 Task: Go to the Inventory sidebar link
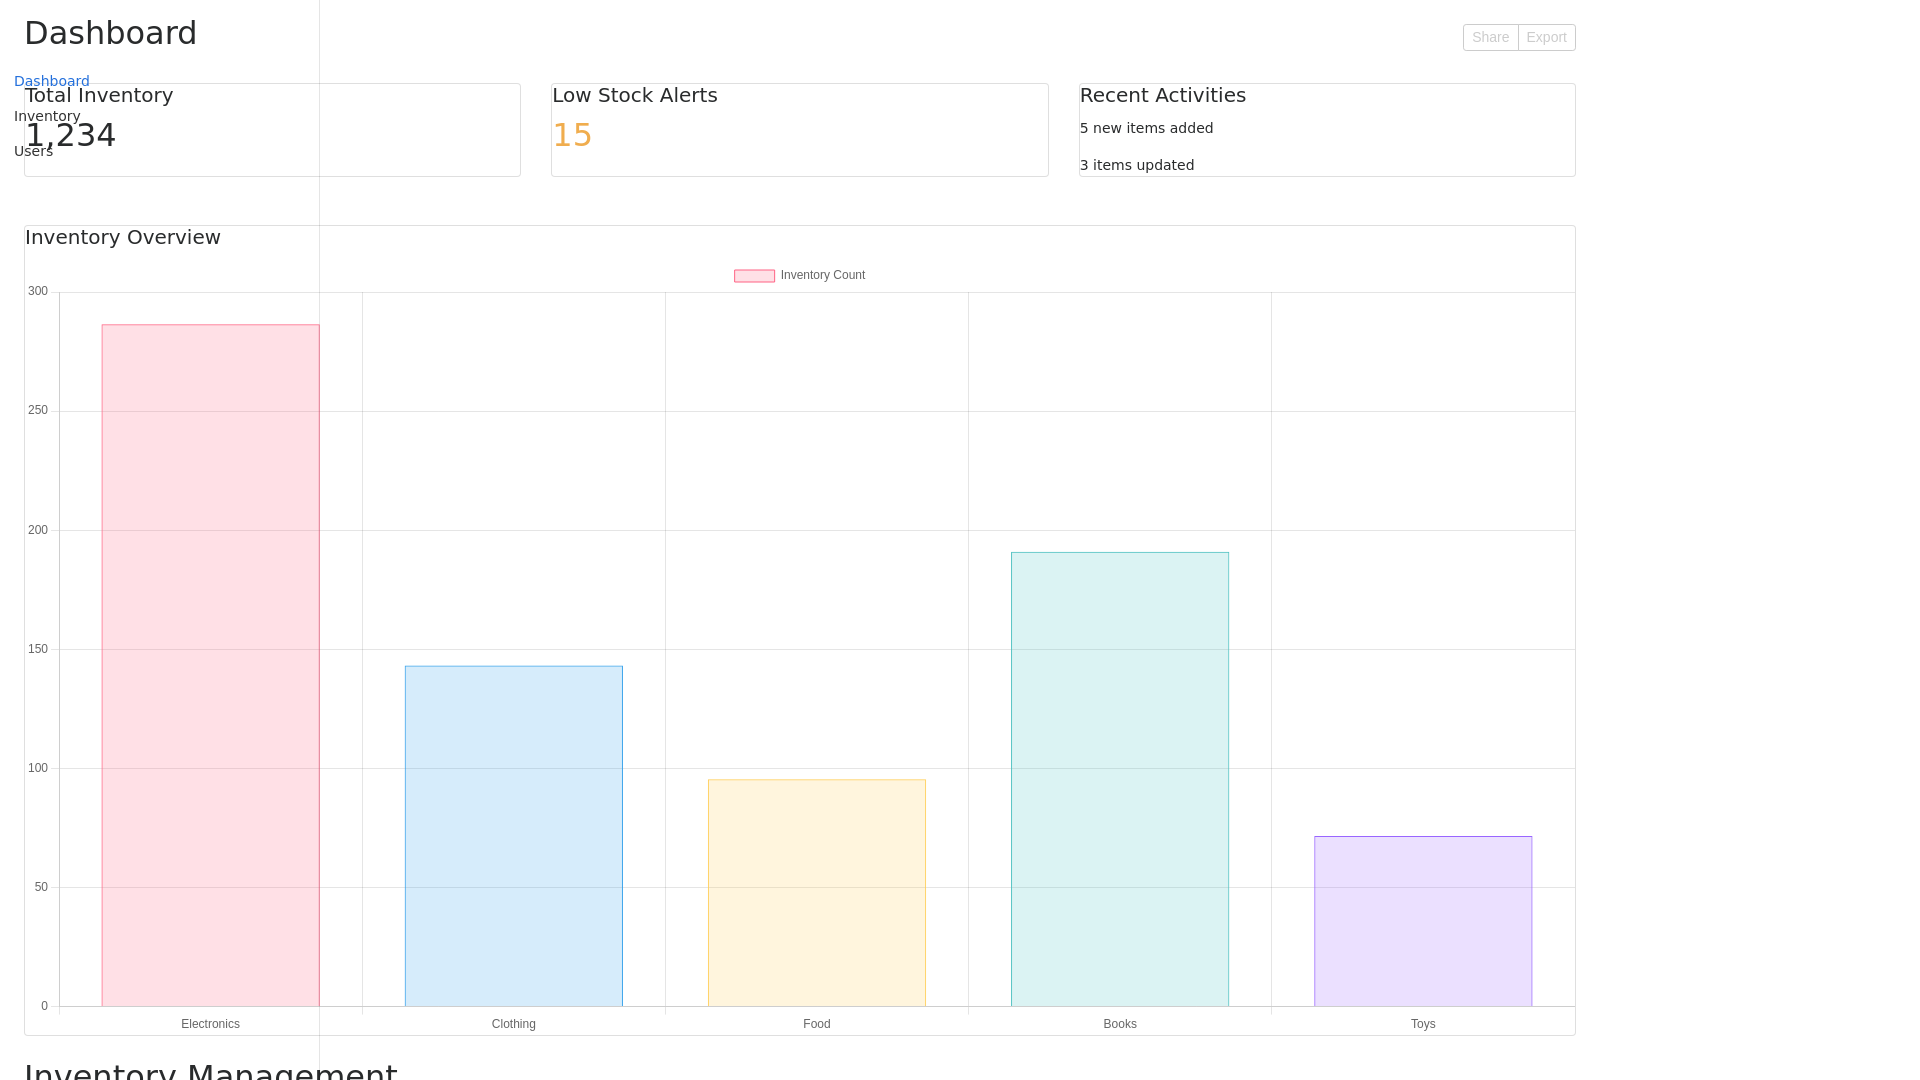pos(47,116)
